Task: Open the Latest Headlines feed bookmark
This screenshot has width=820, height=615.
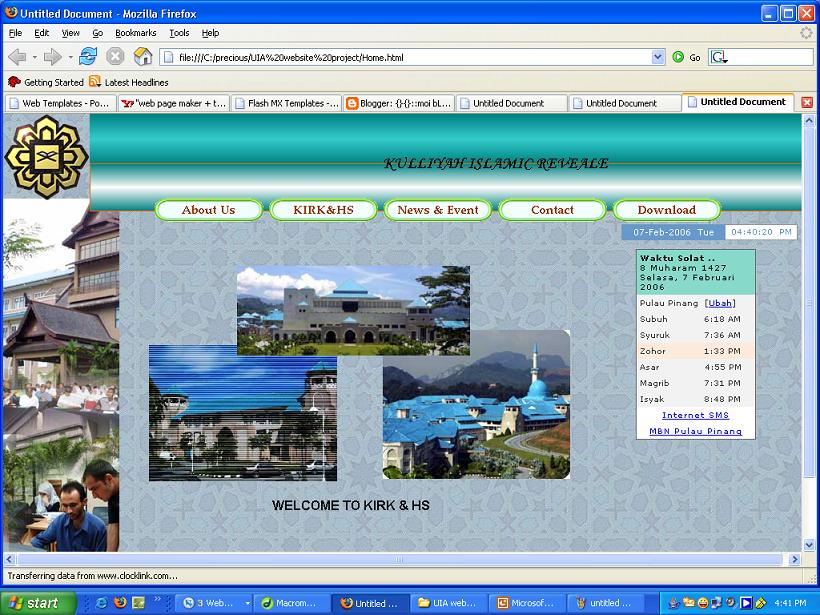Action: click(x=129, y=82)
